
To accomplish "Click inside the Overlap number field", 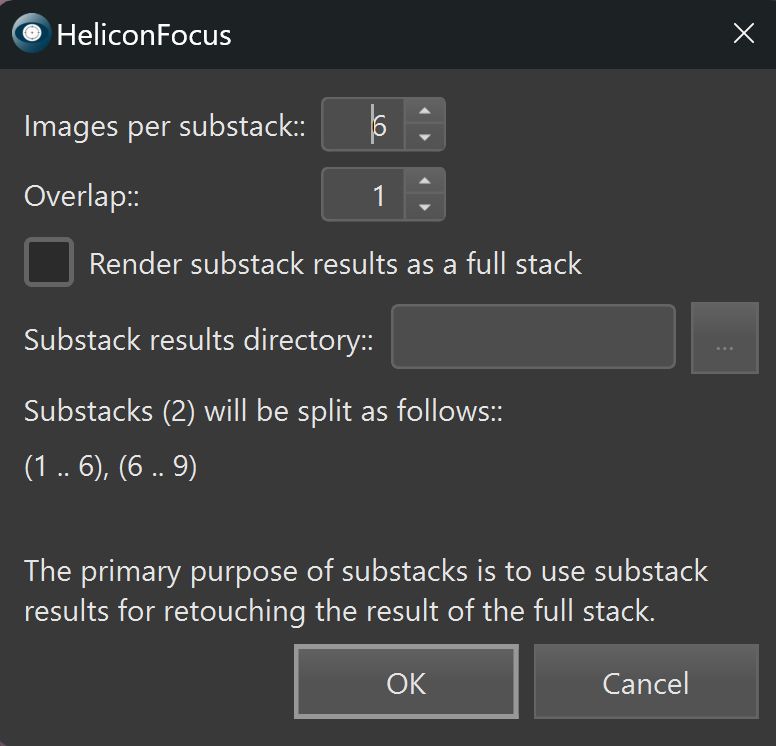I will coord(365,194).
